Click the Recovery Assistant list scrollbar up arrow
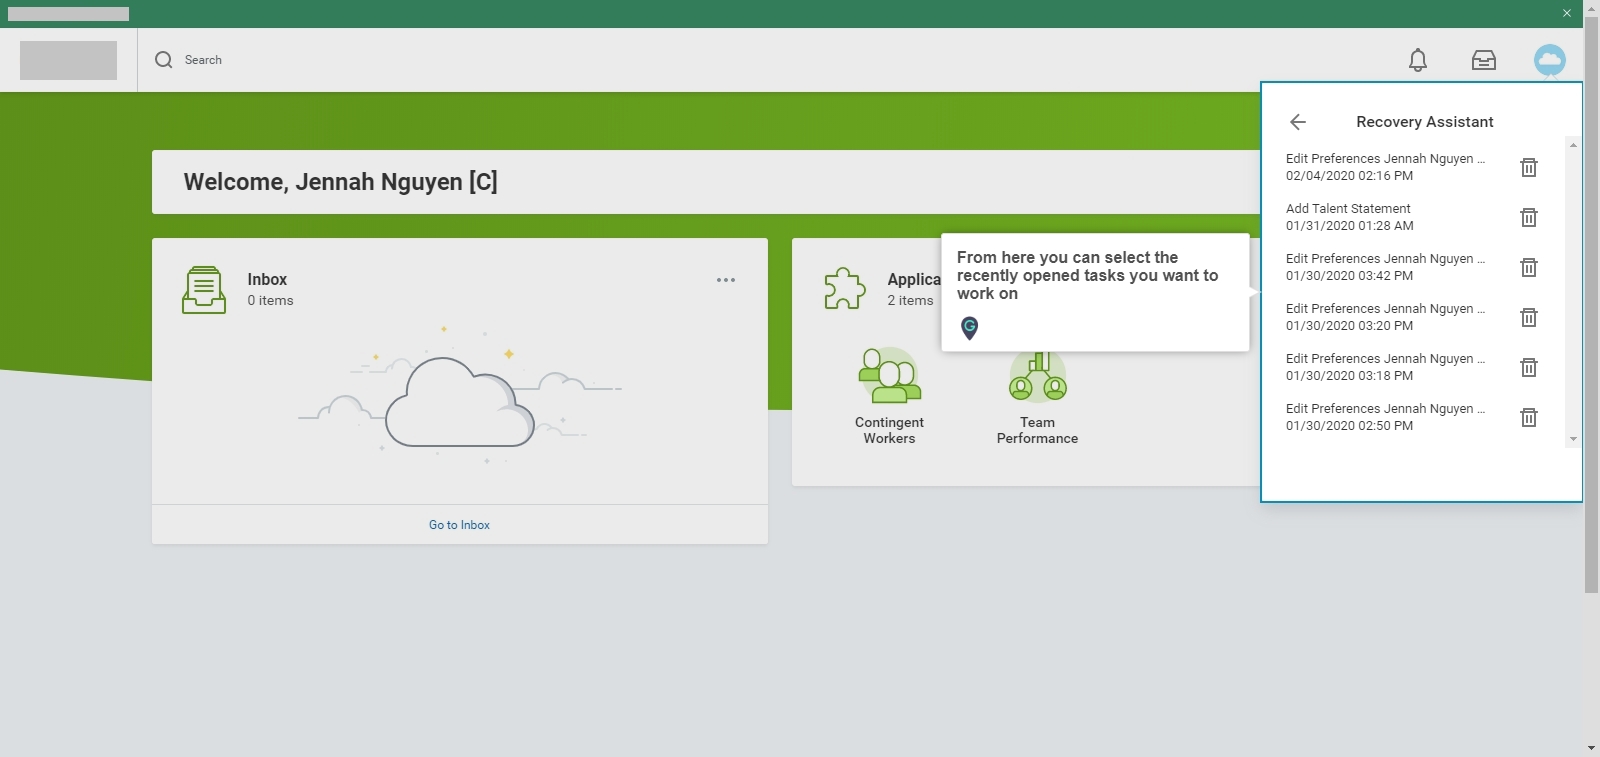Image resolution: width=1600 pixels, height=757 pixels. click(1573, 145)
